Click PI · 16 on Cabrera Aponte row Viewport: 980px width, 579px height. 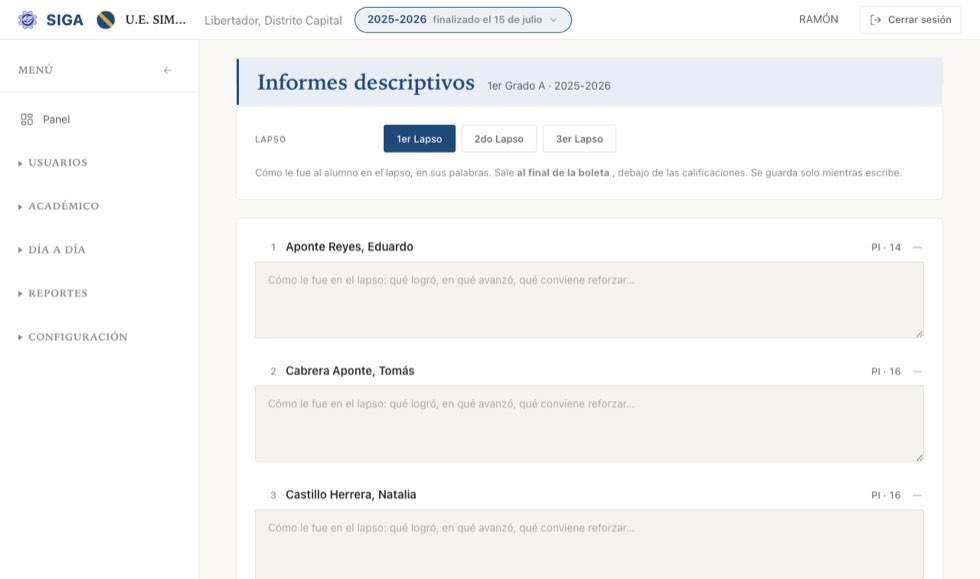coord(886,371)
